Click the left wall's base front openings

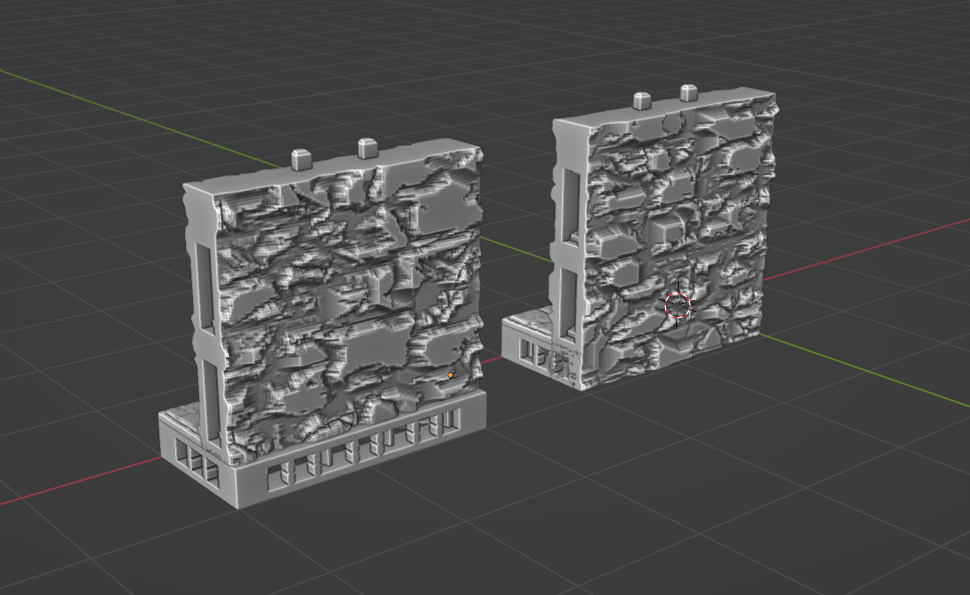point(363,452)
